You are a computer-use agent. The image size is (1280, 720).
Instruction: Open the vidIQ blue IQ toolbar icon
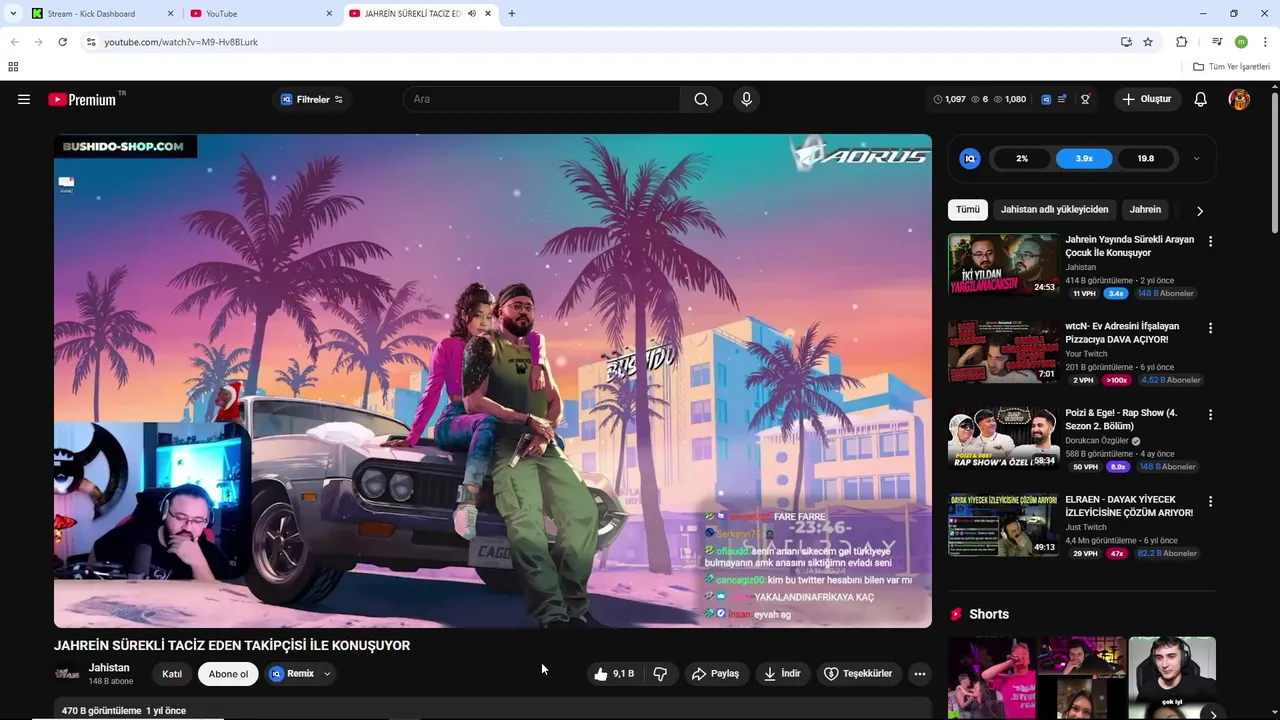[x=1046, y=99]
